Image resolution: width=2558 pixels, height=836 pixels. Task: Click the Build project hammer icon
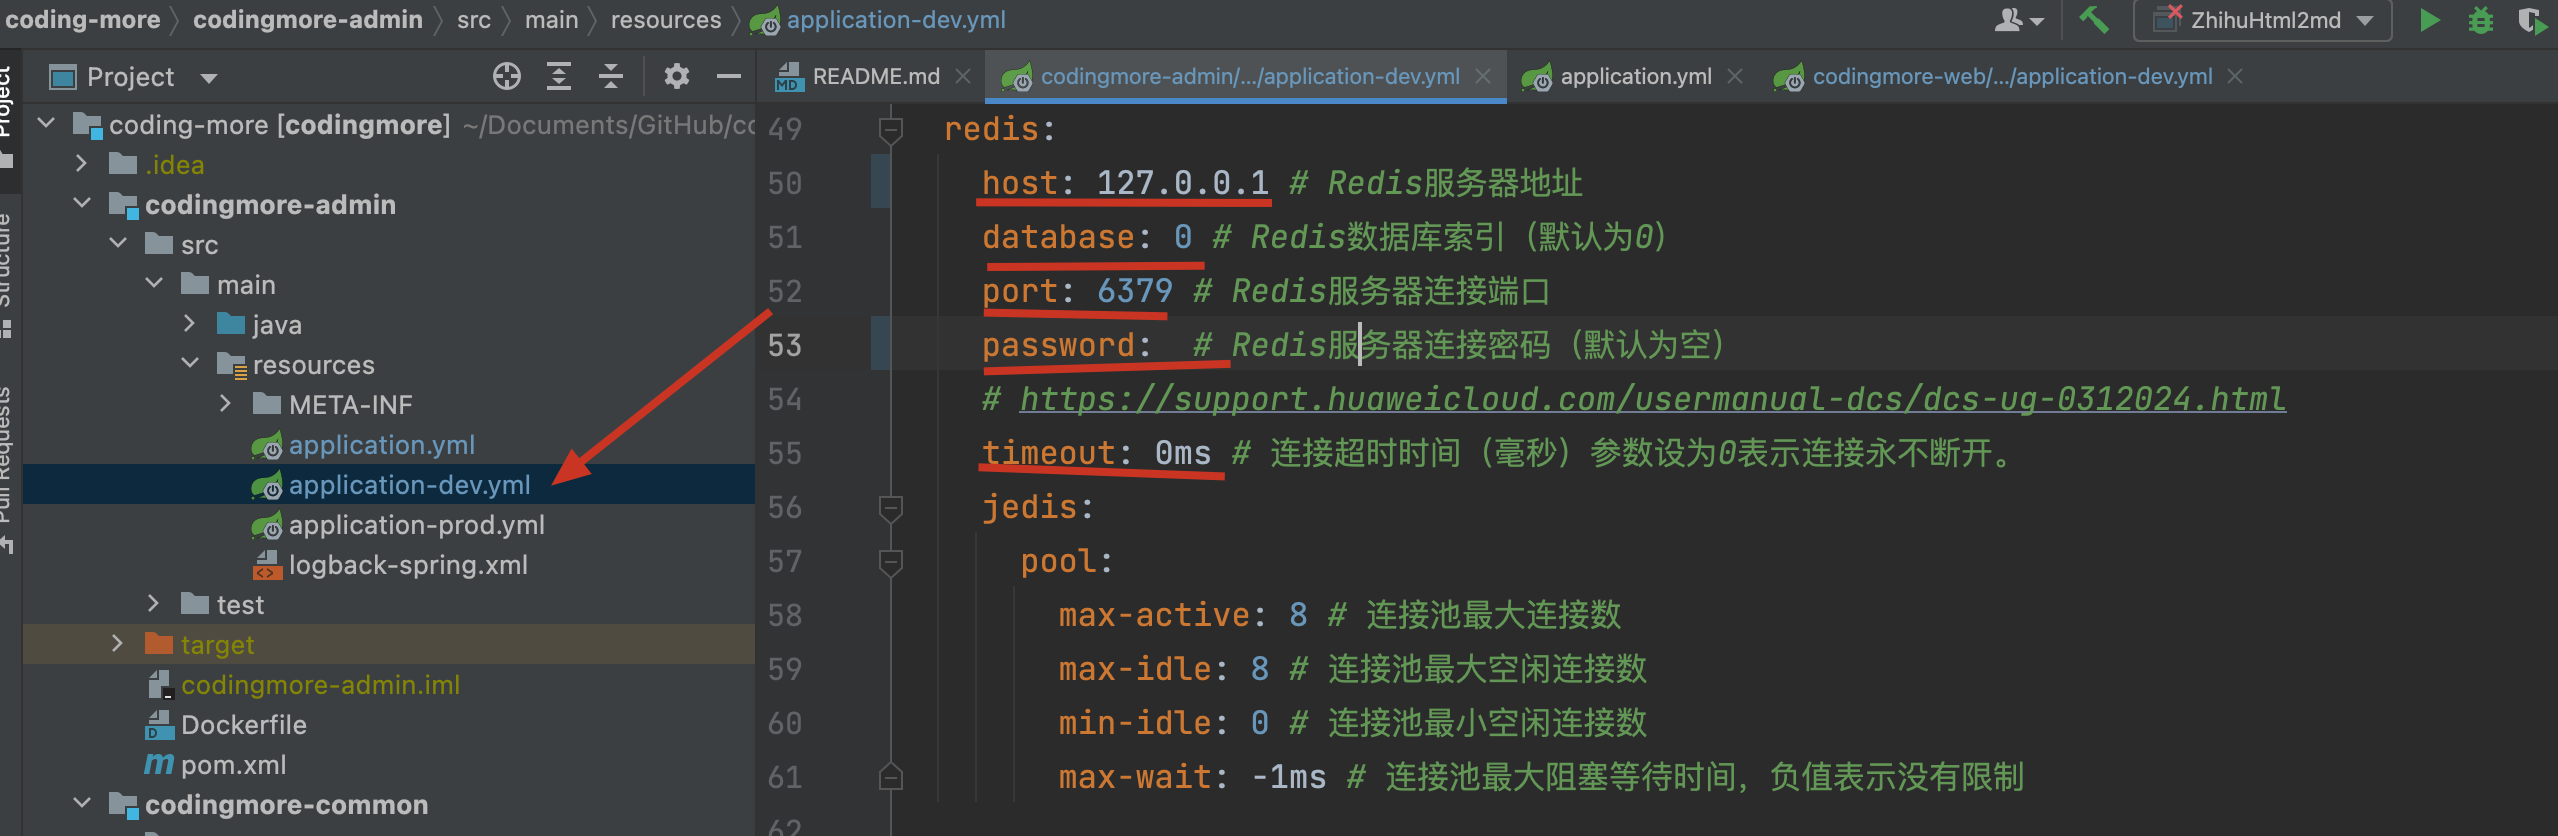pos(2093,20)
